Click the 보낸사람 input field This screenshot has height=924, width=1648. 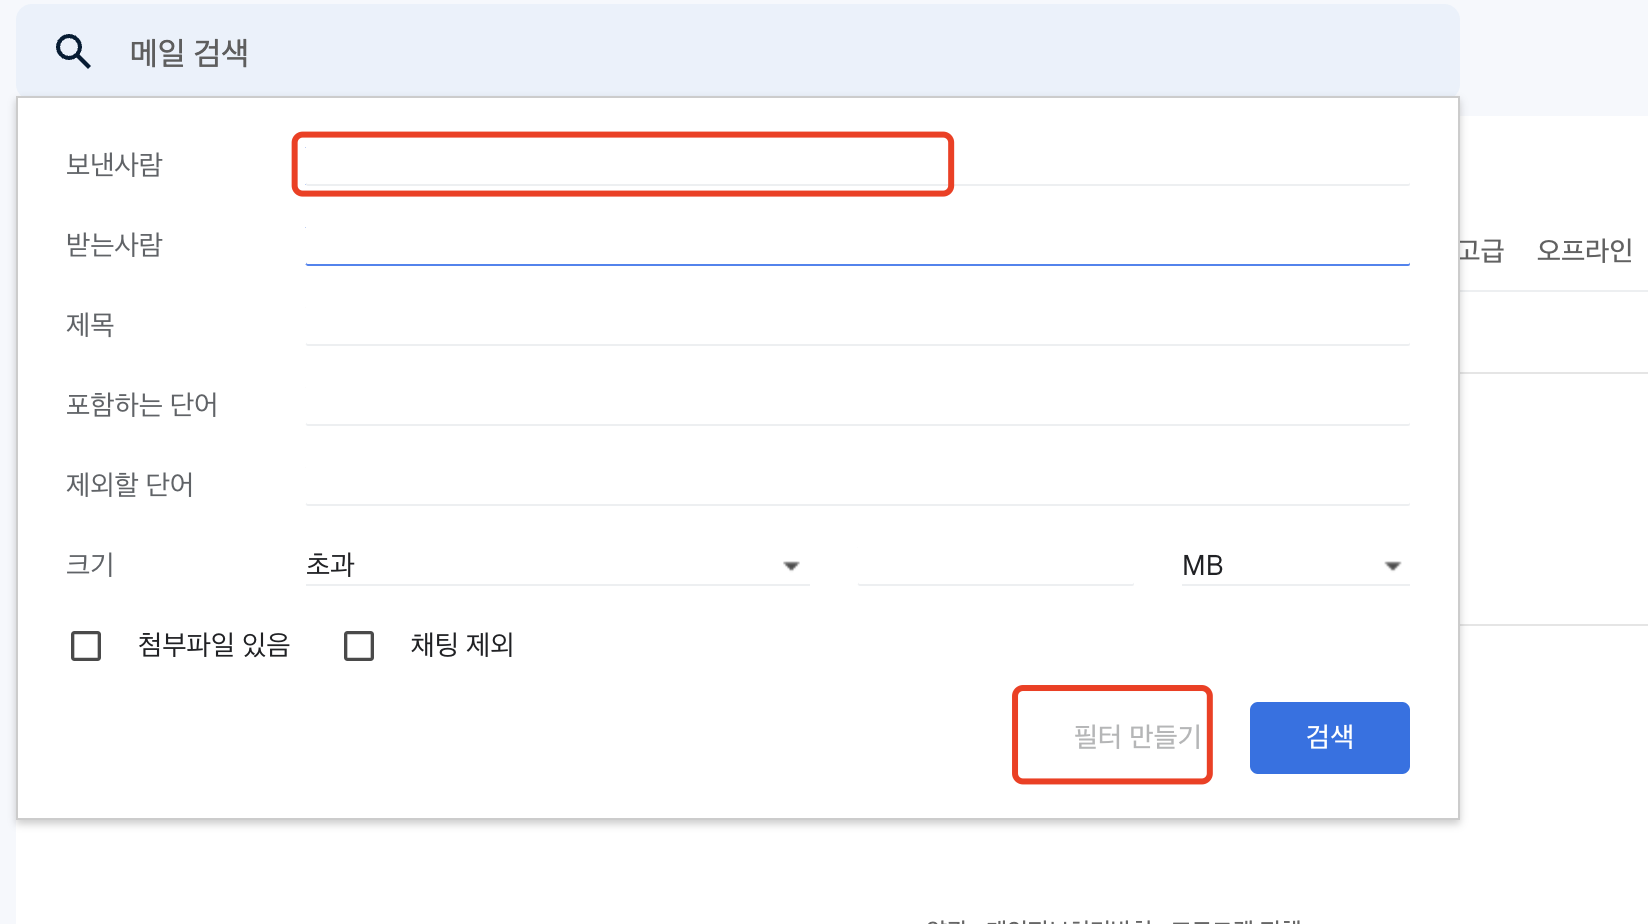(x=857, y=165)
